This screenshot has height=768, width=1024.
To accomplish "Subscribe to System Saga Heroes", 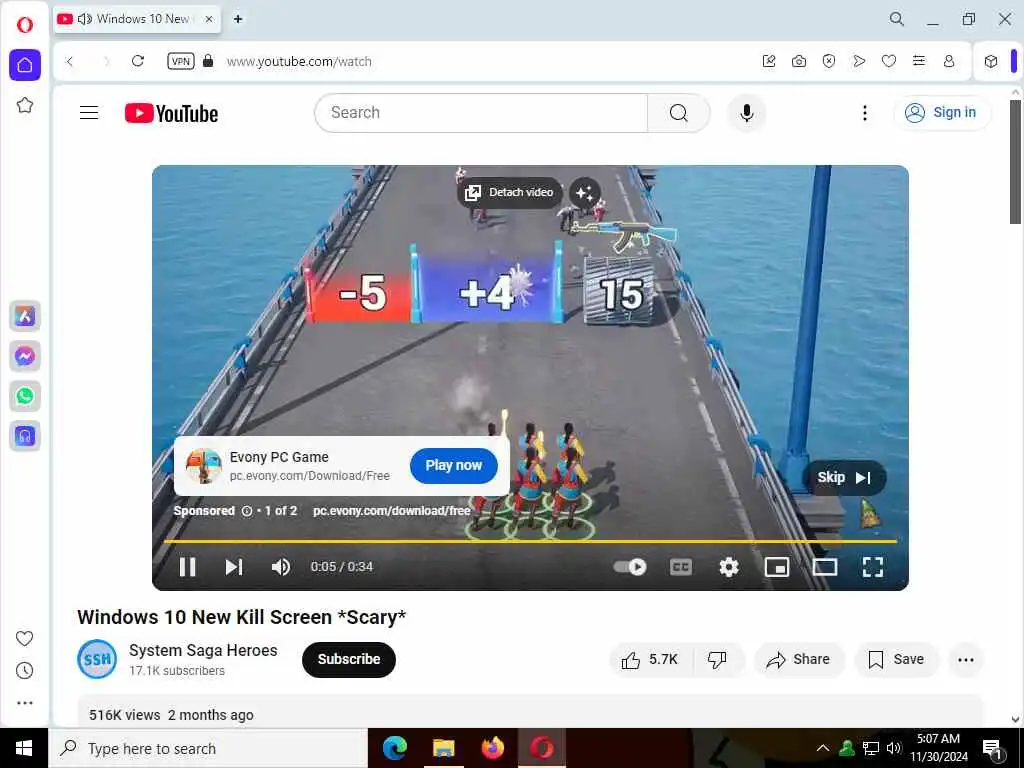I will 349,660.
